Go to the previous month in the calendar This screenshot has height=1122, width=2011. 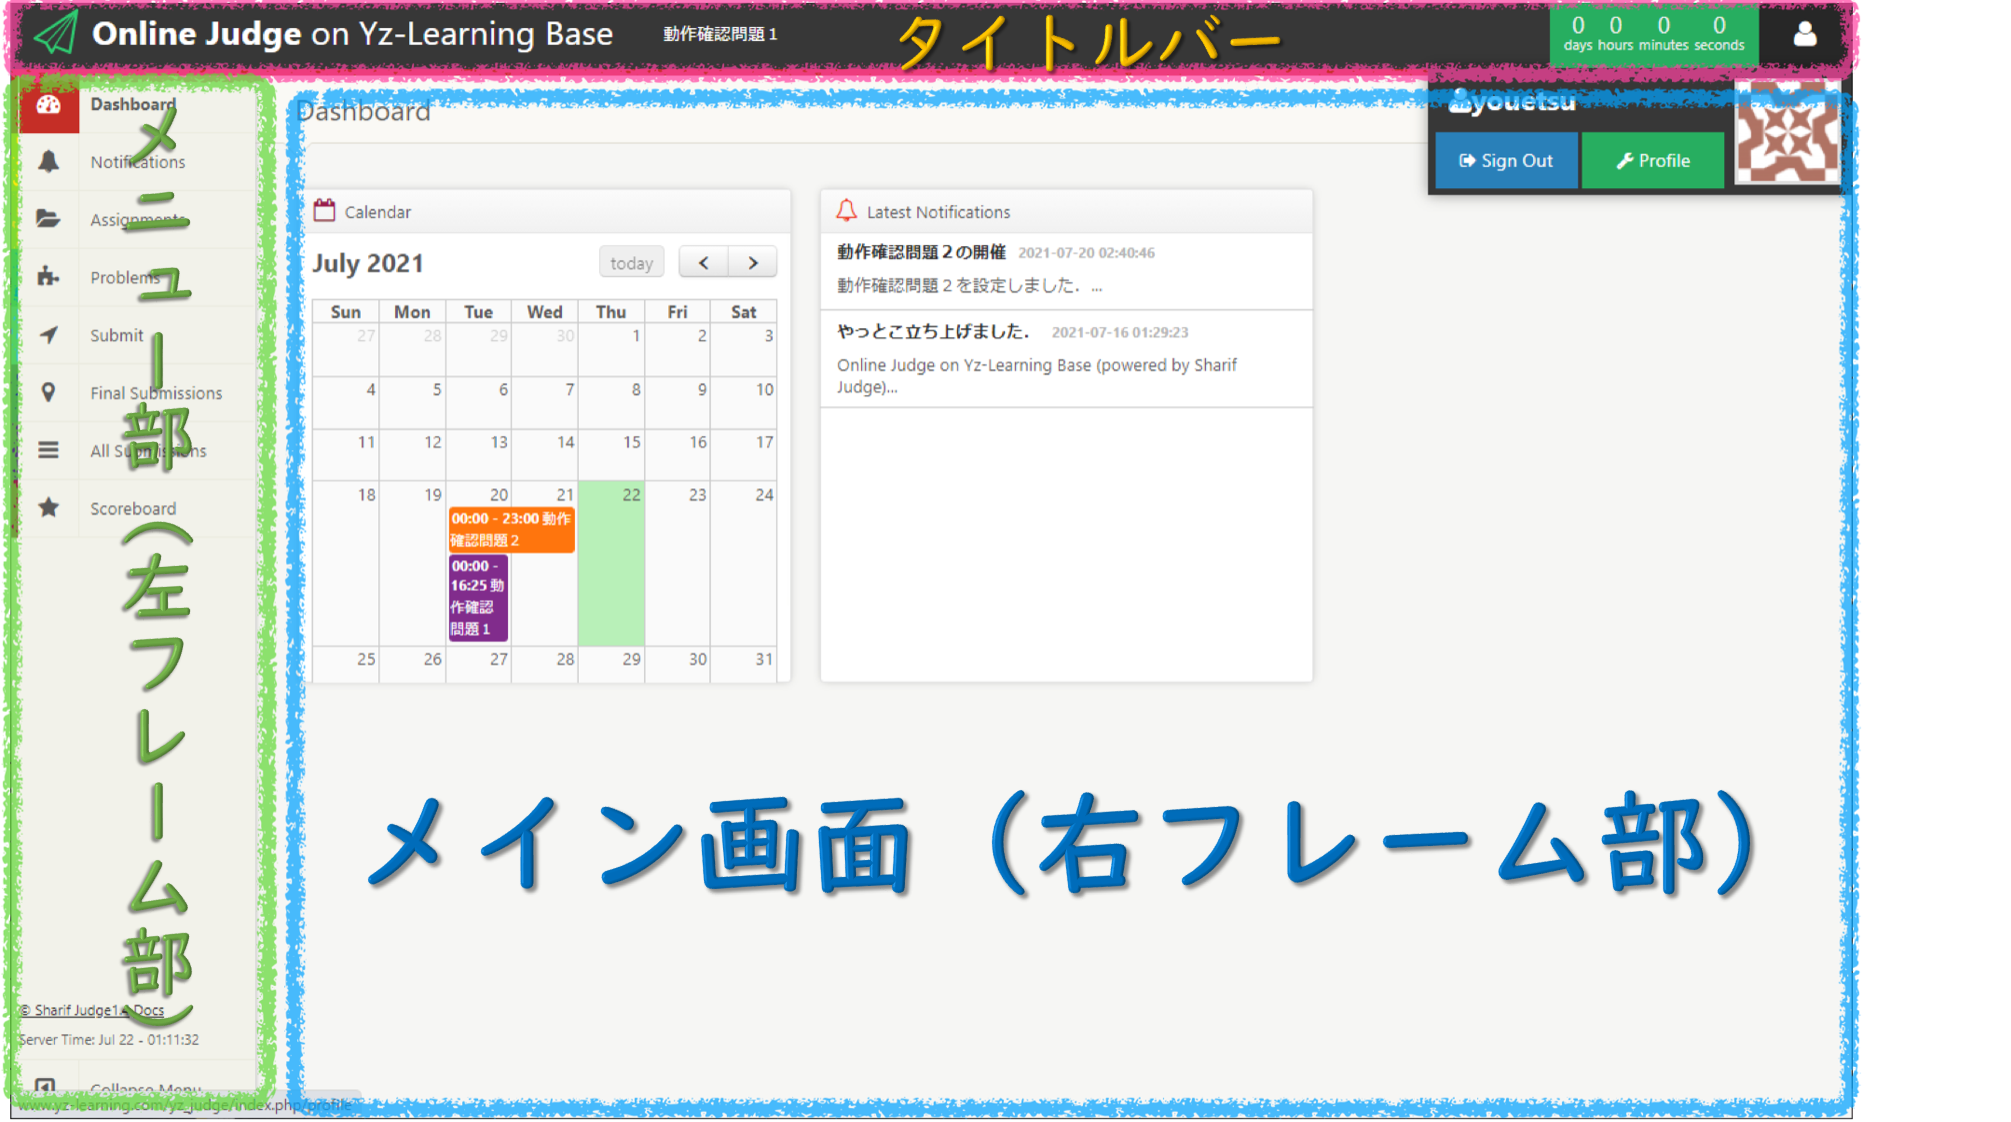tap(704, 263)
